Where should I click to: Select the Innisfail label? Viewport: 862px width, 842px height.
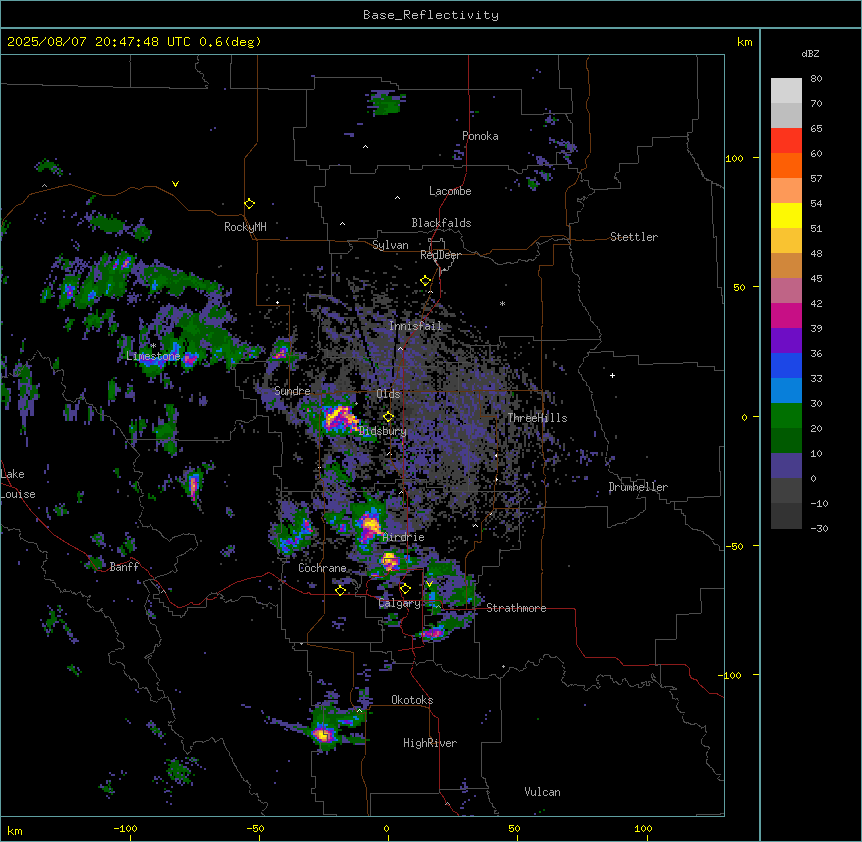[x=416, y=326]
